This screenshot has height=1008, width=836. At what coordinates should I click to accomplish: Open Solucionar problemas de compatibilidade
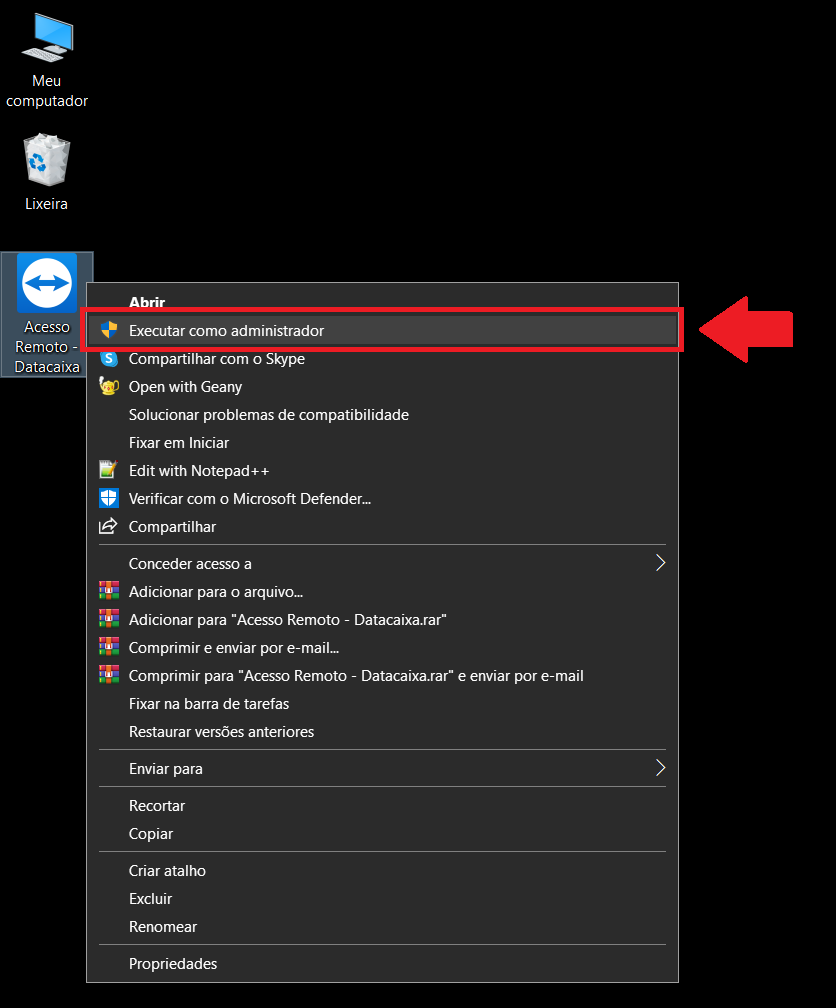[268, 415]
